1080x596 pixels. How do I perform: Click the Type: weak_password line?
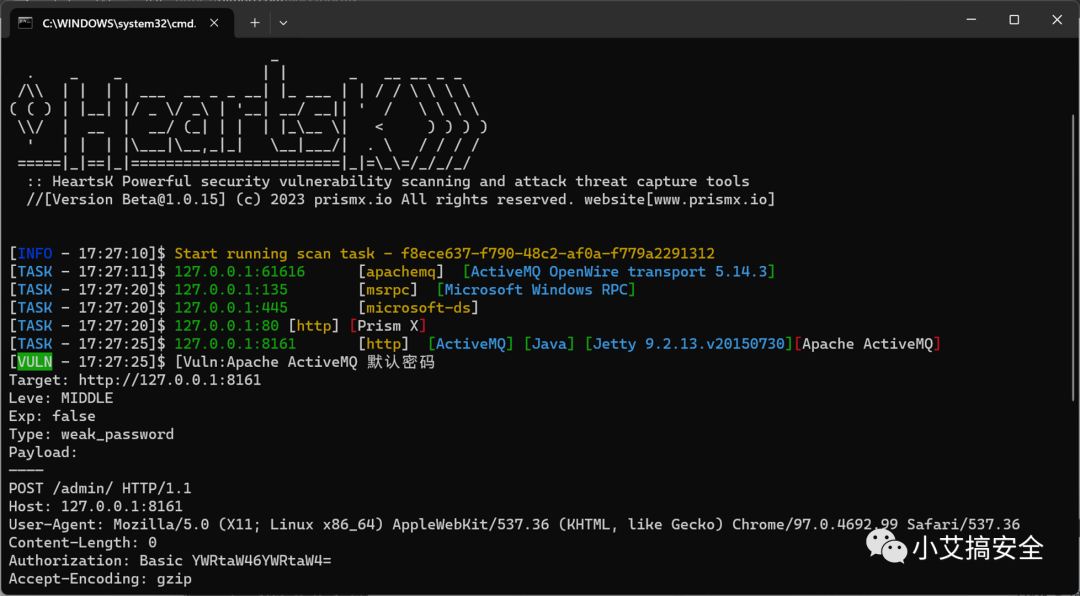(x=91, y=434)
